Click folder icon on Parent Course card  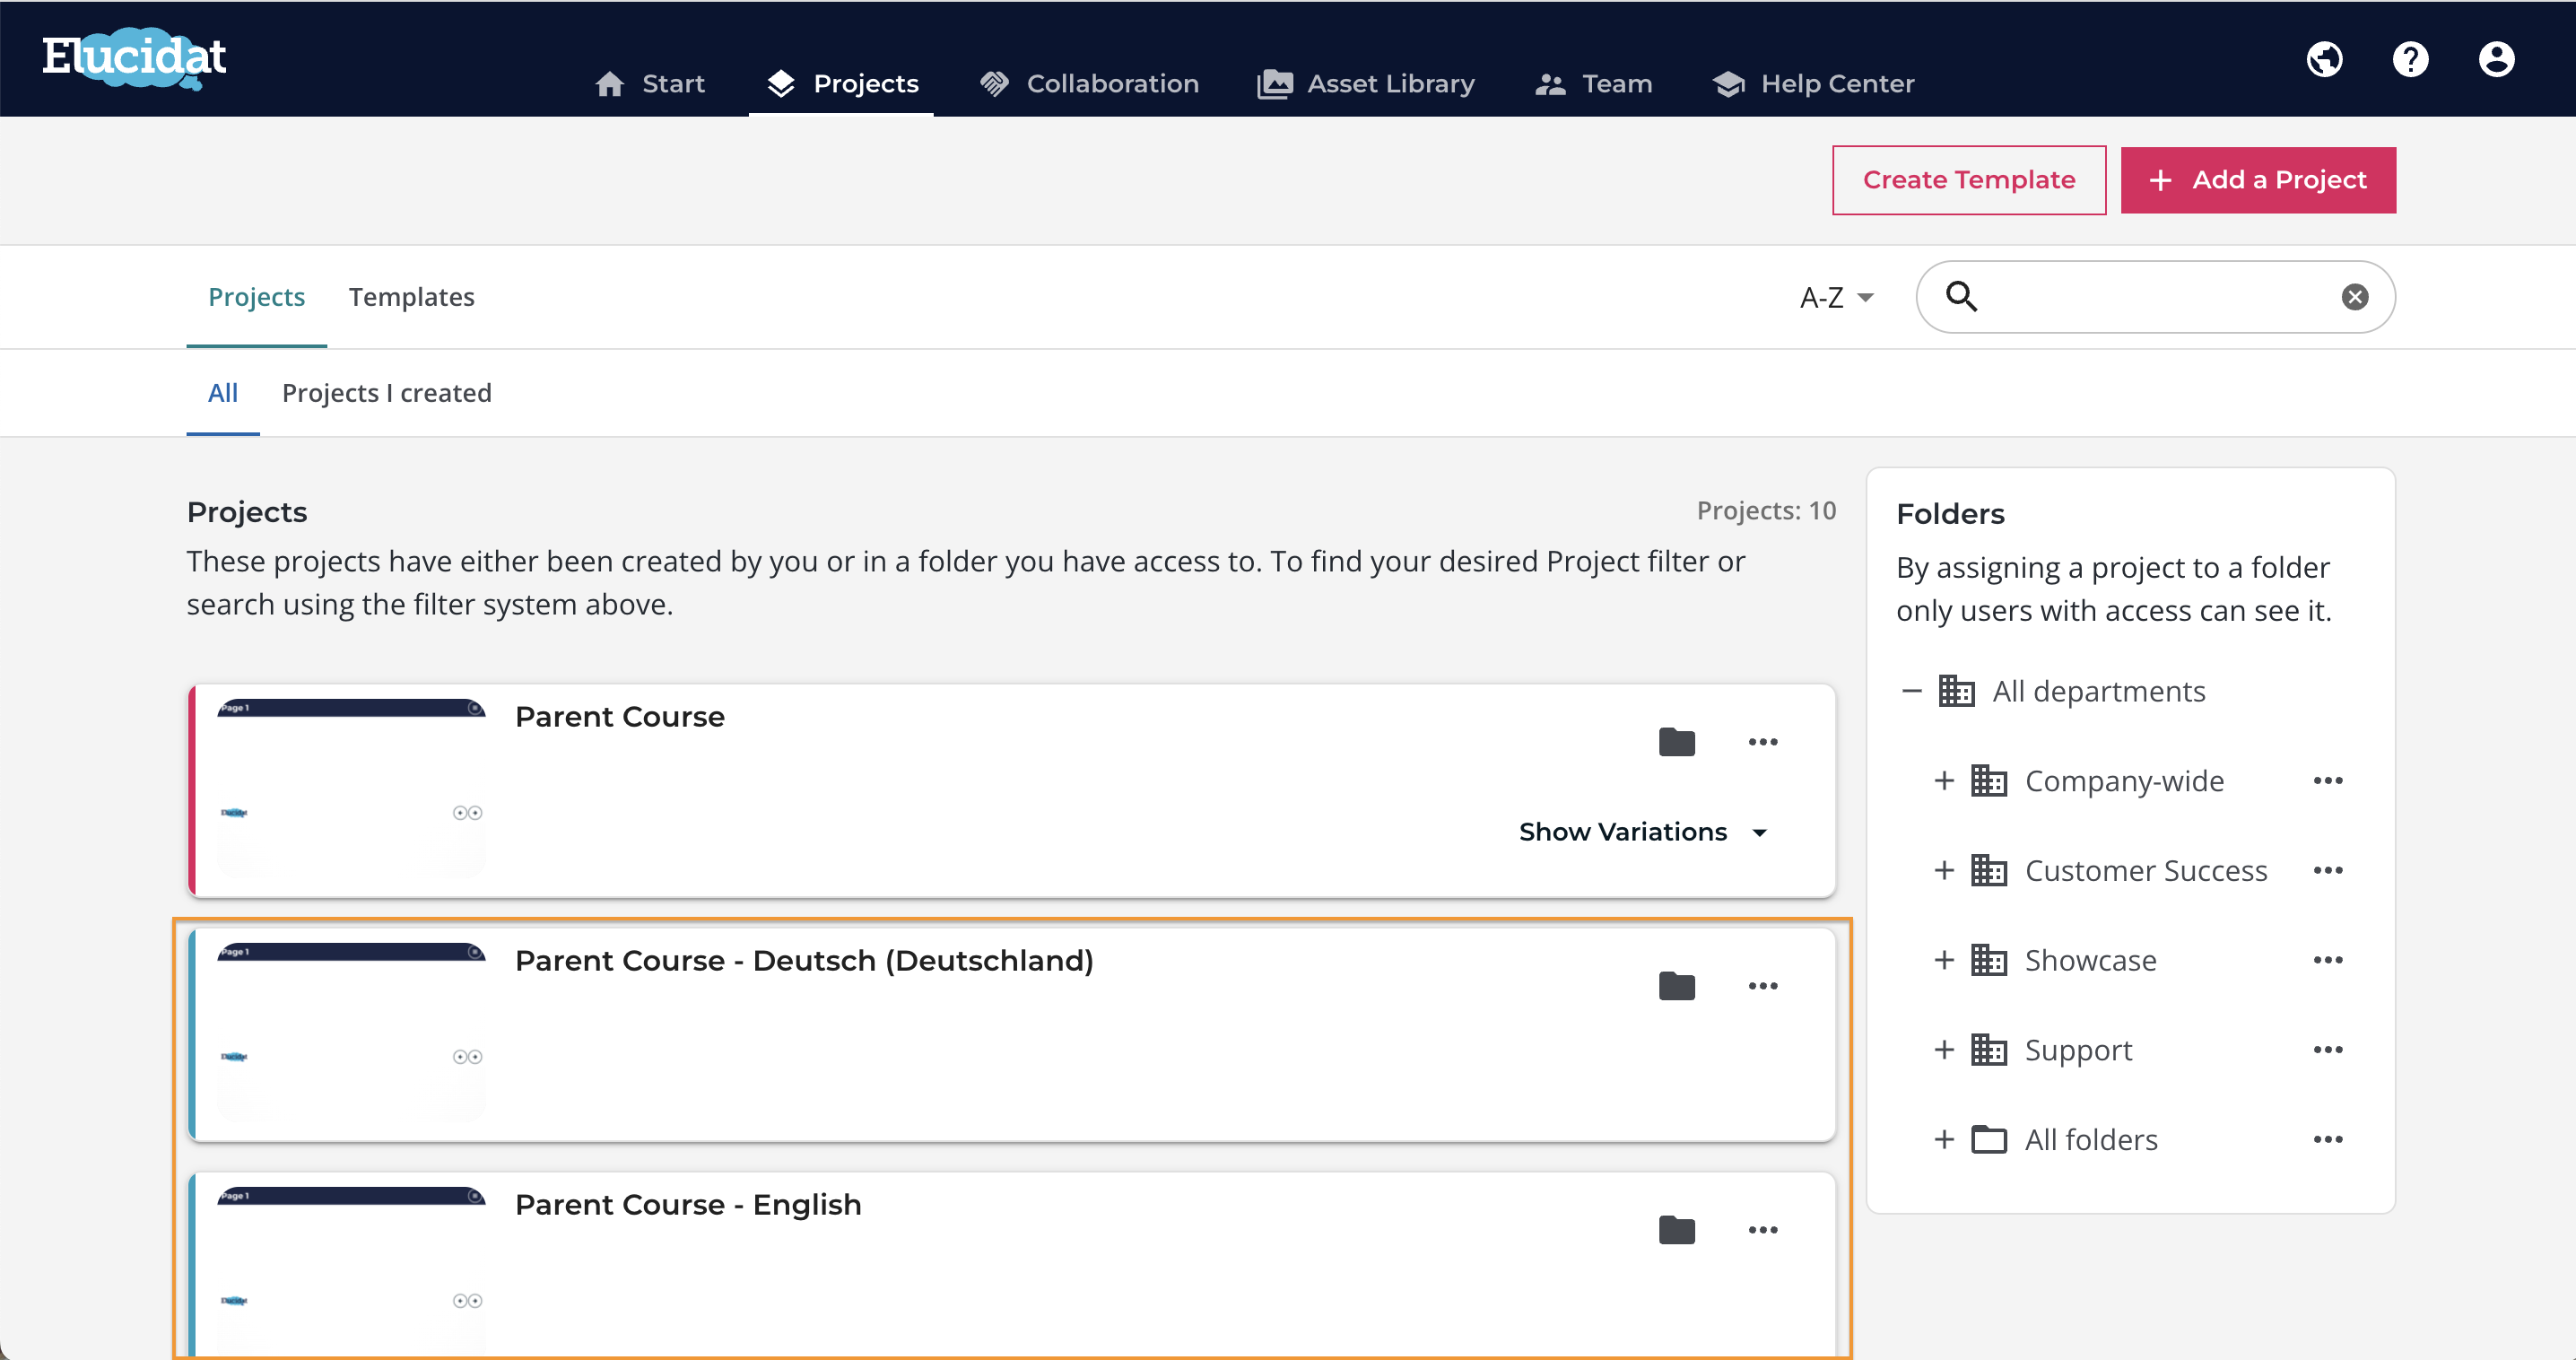(x=1676, y=742)
